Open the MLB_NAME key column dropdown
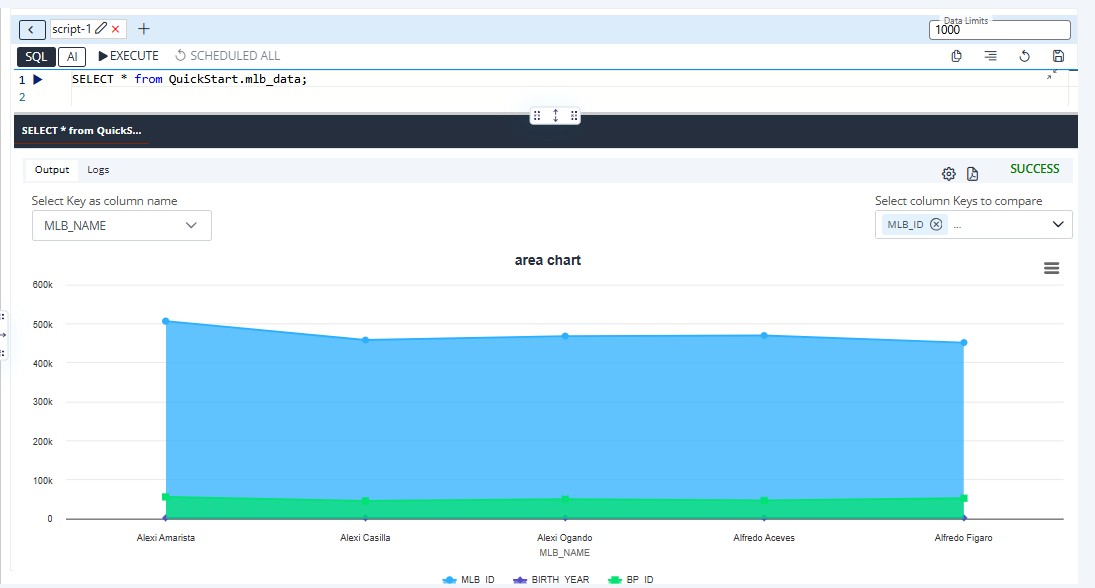Screen dimensions: 1095x588 coord(121,225)
